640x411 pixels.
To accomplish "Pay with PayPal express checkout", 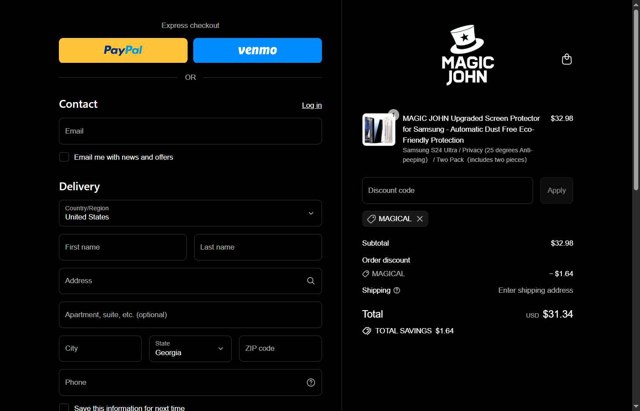I will (123, 50).
